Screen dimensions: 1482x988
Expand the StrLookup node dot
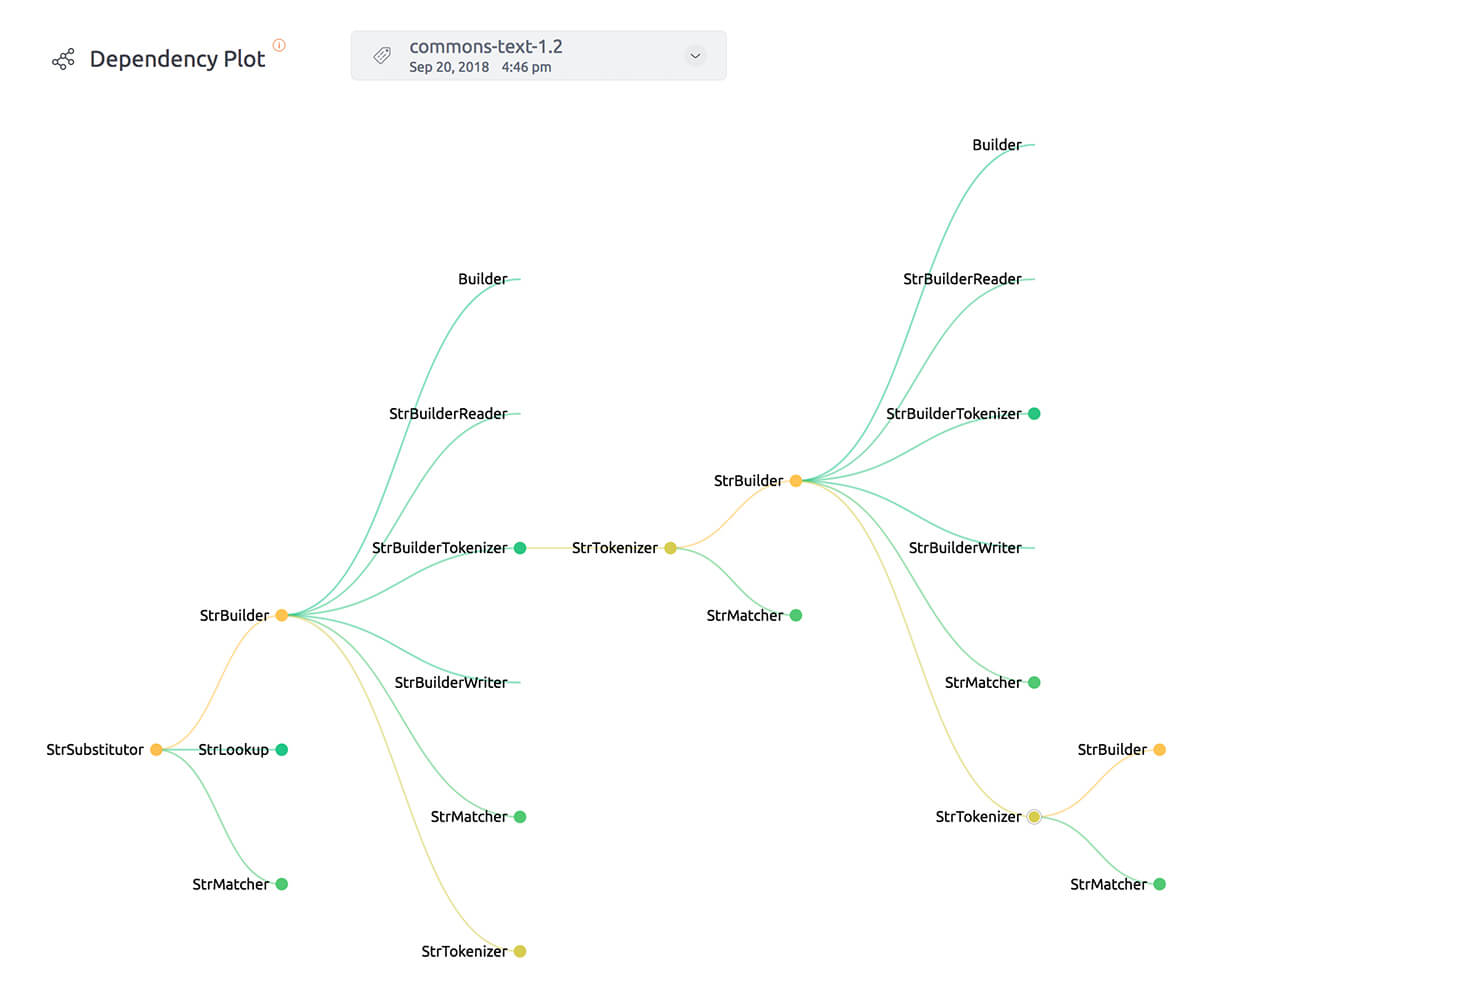coord(282,750)
